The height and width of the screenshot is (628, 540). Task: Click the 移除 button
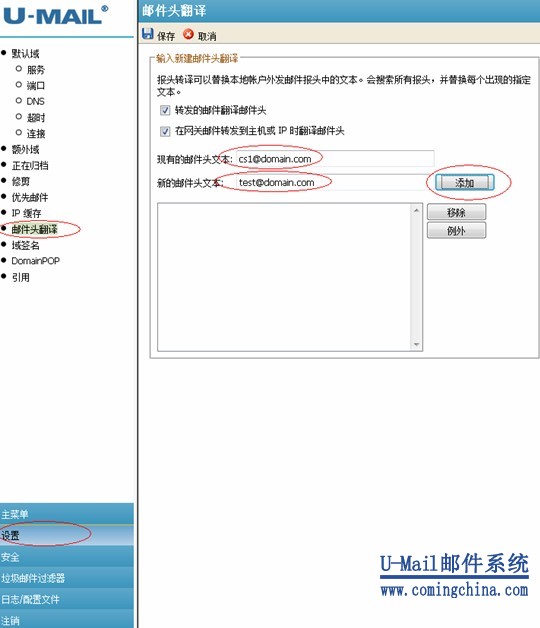pyautogui.click(x=456, y=212)
